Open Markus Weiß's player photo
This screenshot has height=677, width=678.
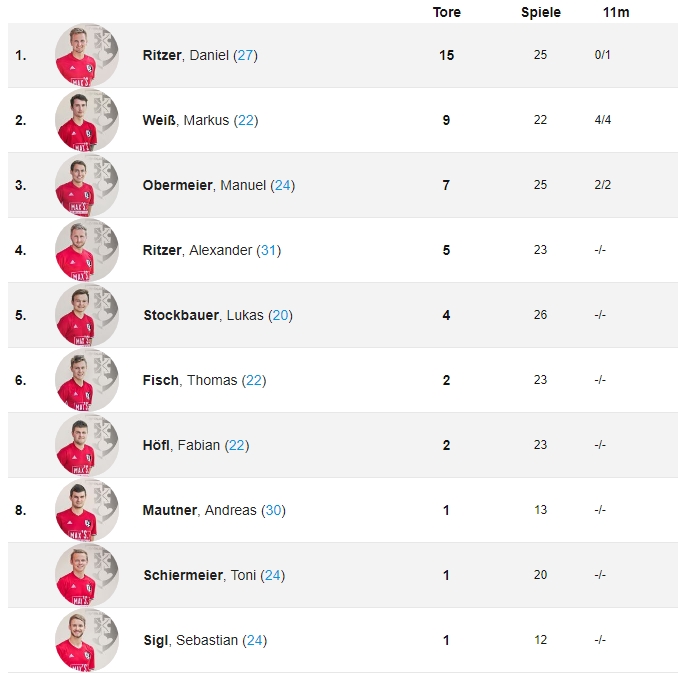click(87, 120)
